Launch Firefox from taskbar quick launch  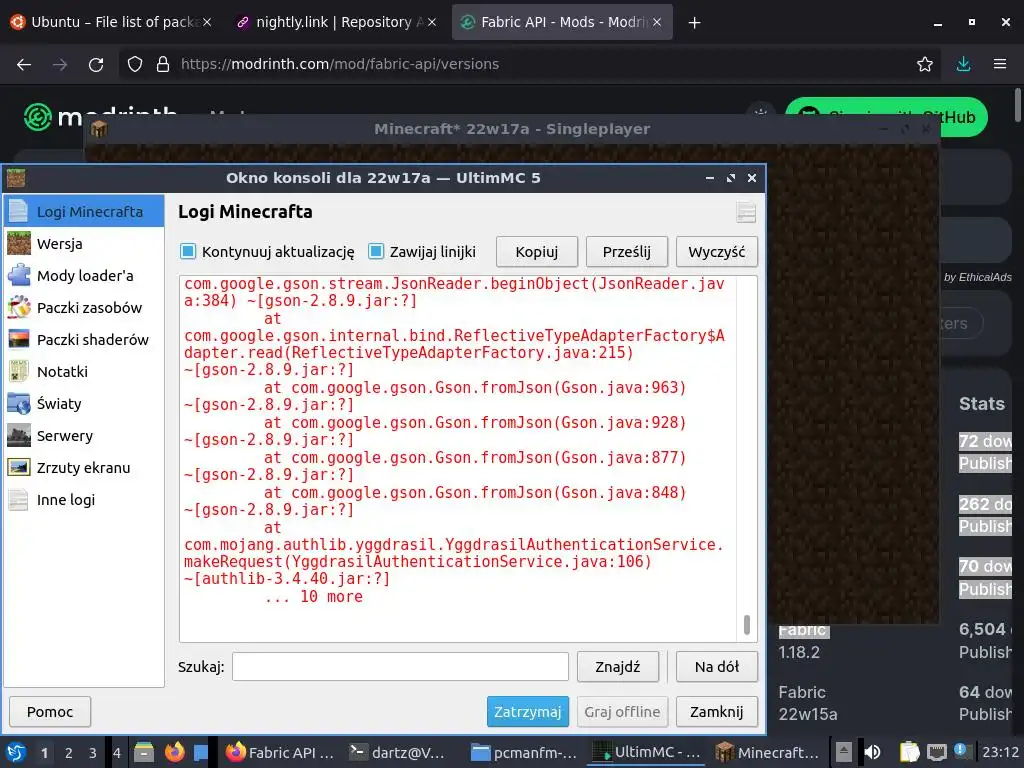point(174,752)
